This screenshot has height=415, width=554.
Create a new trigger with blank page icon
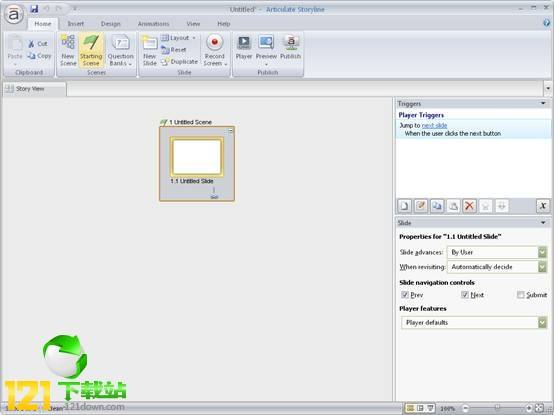(x=405, y=206)
